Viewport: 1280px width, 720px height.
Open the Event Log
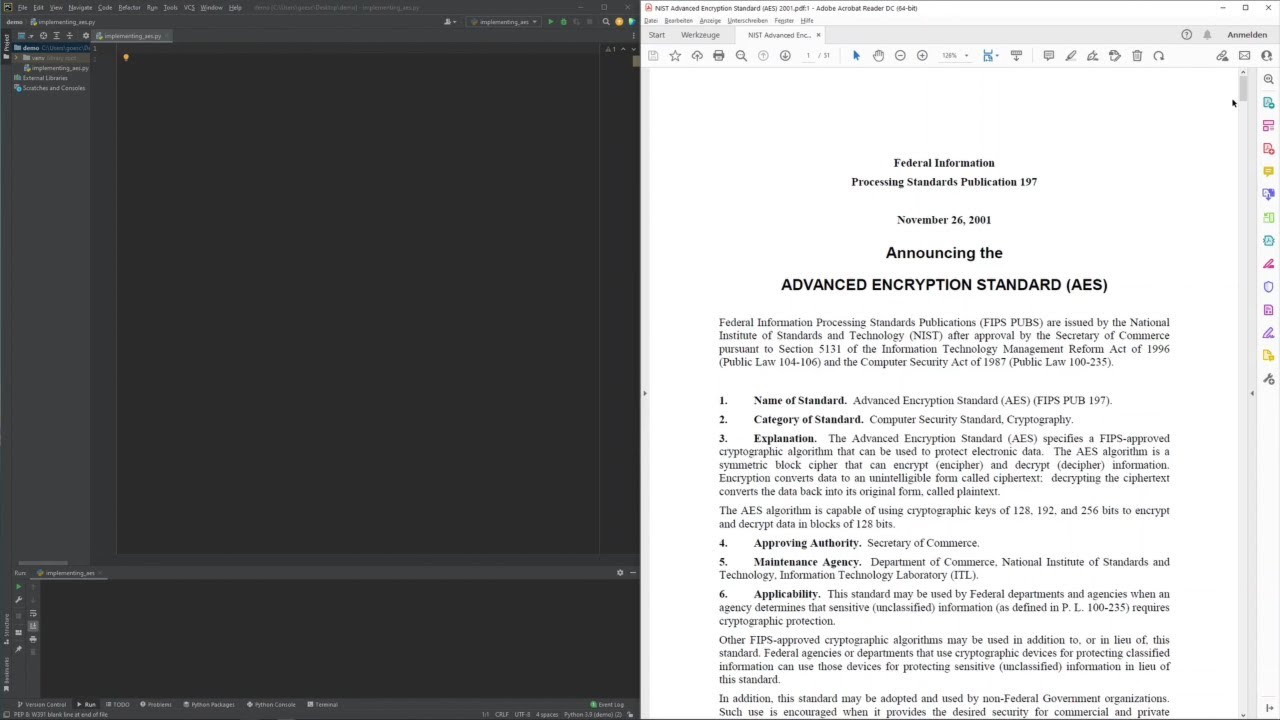[x=607, y=704]
